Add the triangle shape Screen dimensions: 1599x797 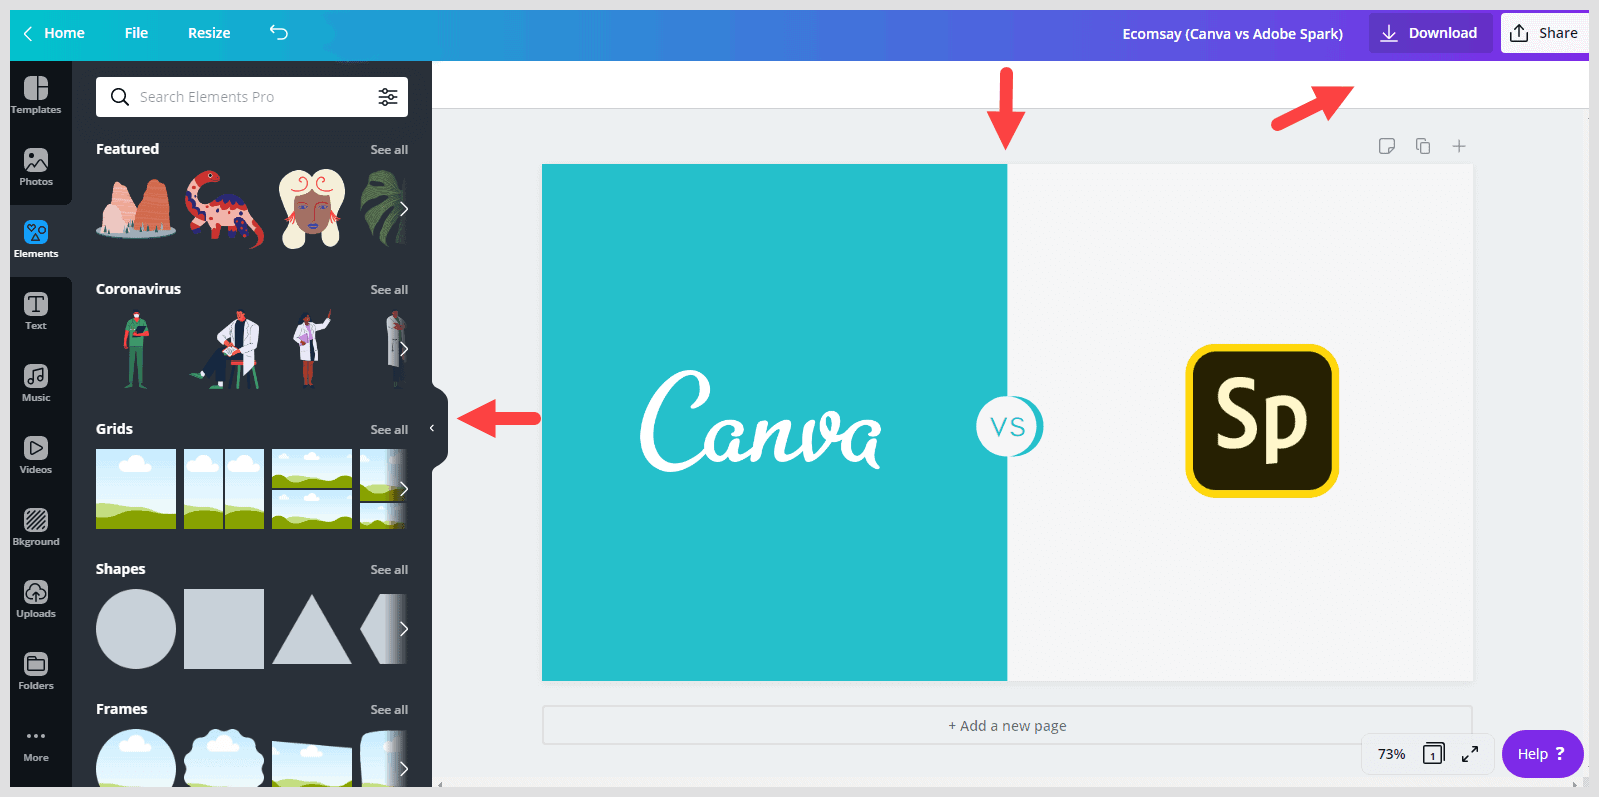coord(312,630)
